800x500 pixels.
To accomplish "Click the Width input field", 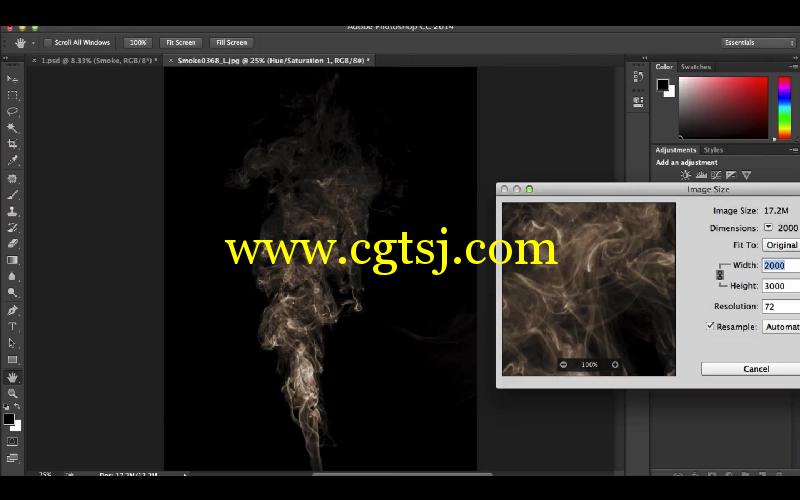I will click(781, 265).
